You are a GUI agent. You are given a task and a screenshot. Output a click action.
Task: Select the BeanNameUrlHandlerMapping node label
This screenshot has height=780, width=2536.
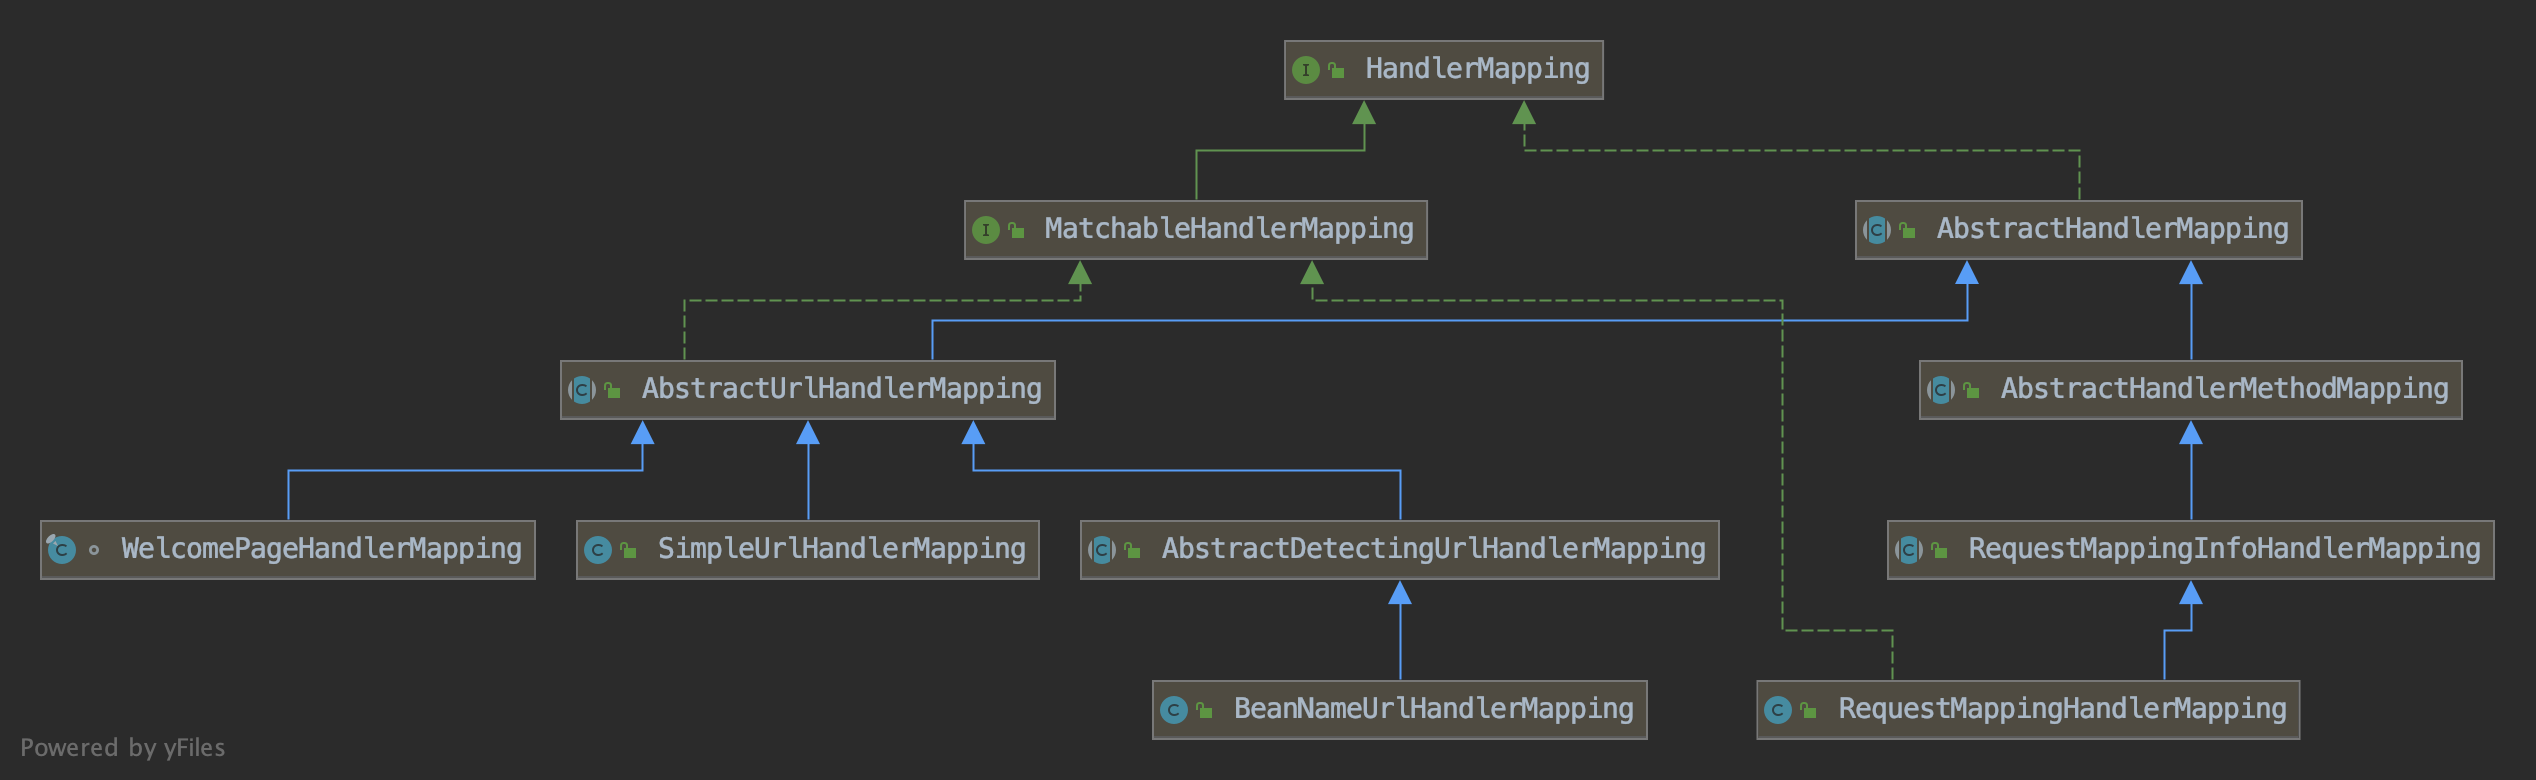tap(1433, 709)
